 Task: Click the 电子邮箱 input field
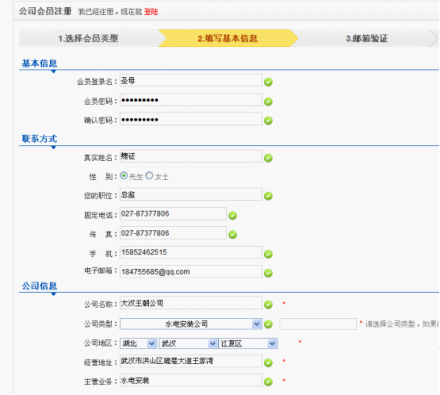pyautogui.click(x=191, y=272)
